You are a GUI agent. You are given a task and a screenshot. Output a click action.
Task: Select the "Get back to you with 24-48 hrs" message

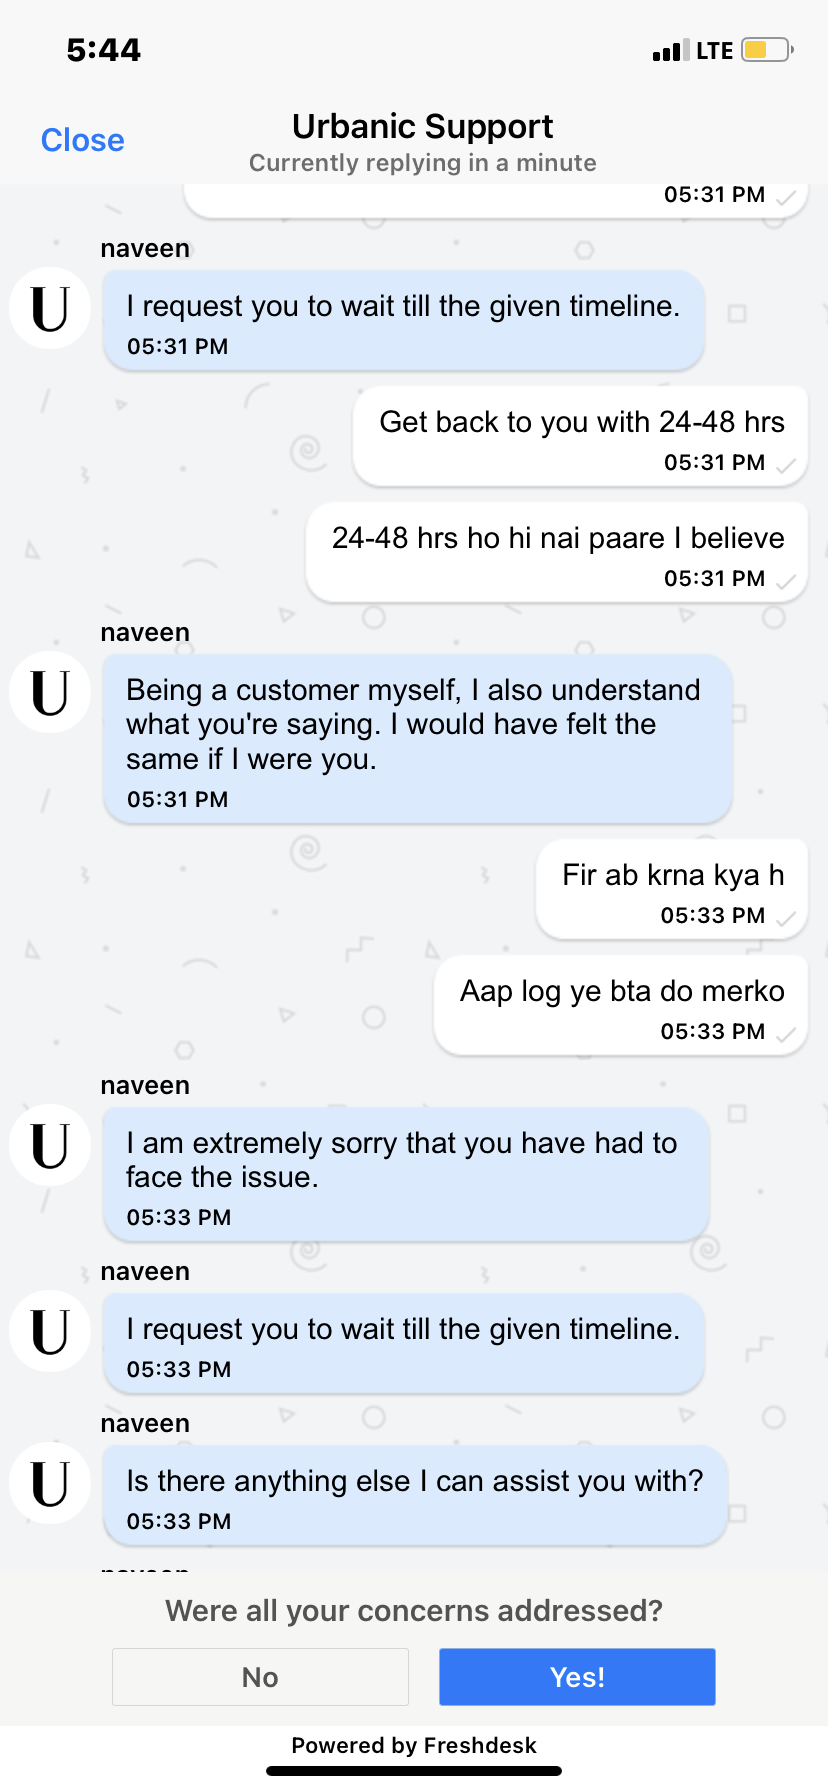[x=580, y=436]
